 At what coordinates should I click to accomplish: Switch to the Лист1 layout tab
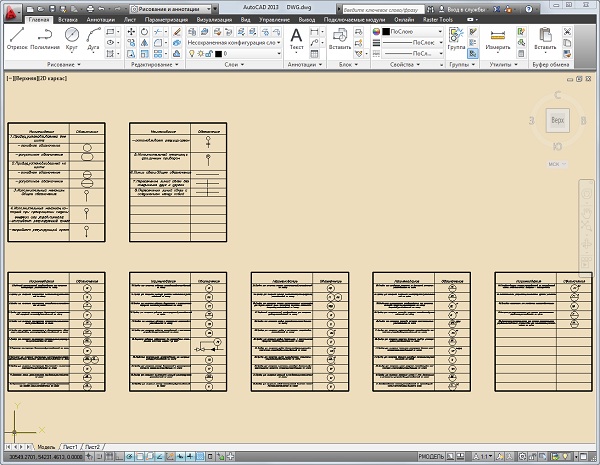(x=70, y=446)
